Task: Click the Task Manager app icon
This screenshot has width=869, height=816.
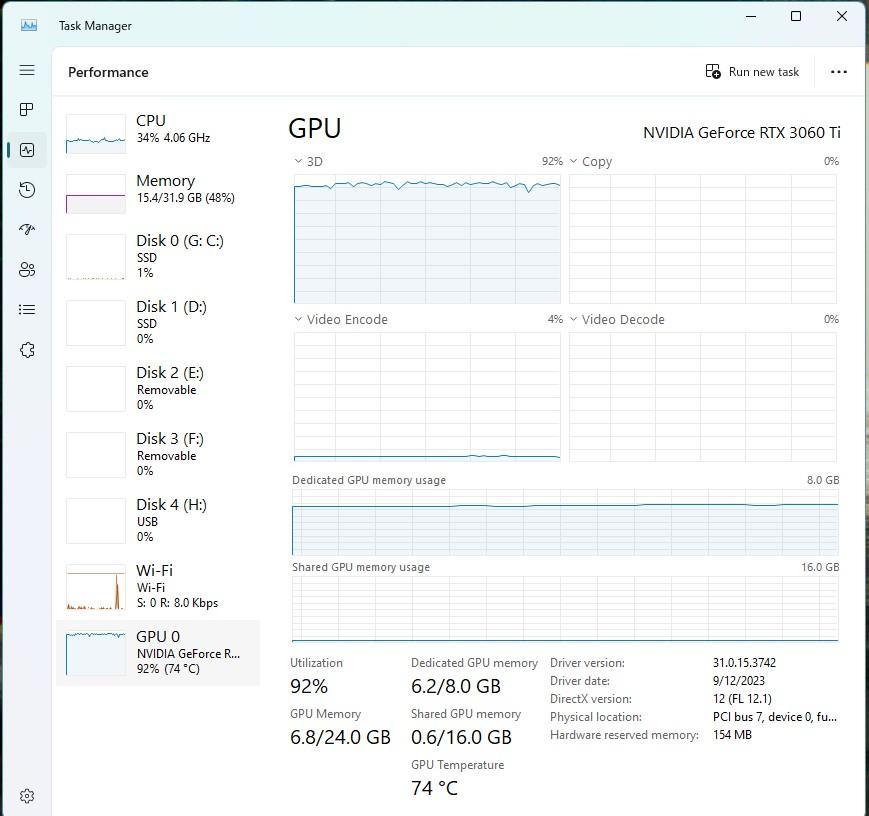Action: click(x=29, y=26)
